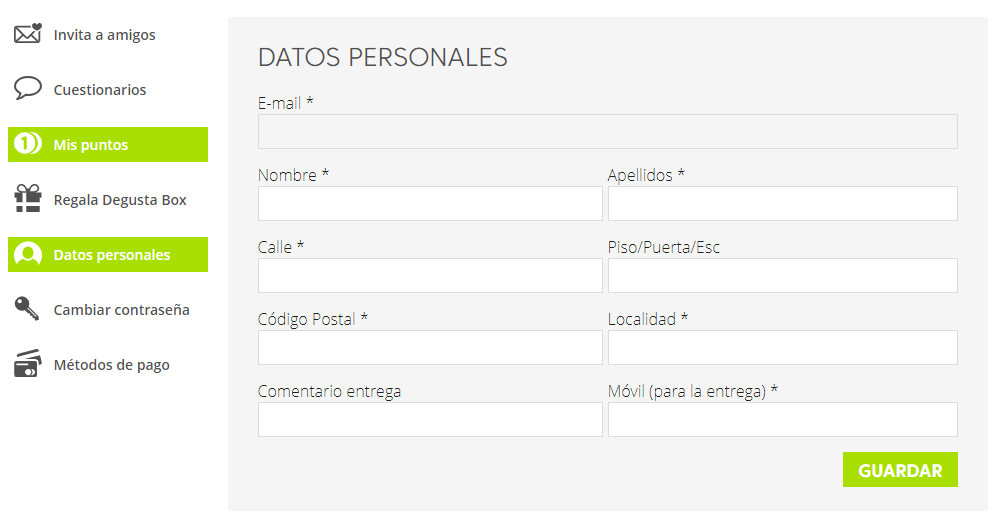This screenshot has width=1007, height=532.
Task: Open the Invita a amigos menu item
Action: point(104,35)
